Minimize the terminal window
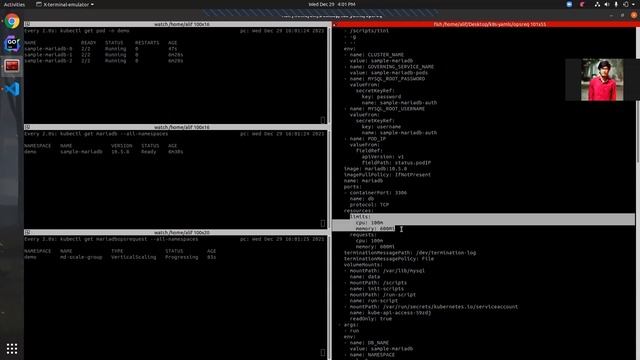 [611, 15]
